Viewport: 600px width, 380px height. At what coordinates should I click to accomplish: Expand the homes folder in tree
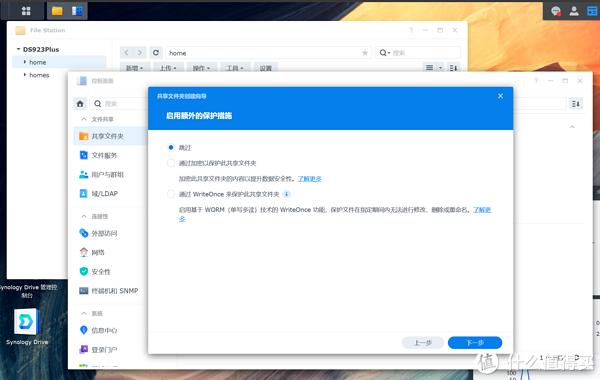pos(25,75)
